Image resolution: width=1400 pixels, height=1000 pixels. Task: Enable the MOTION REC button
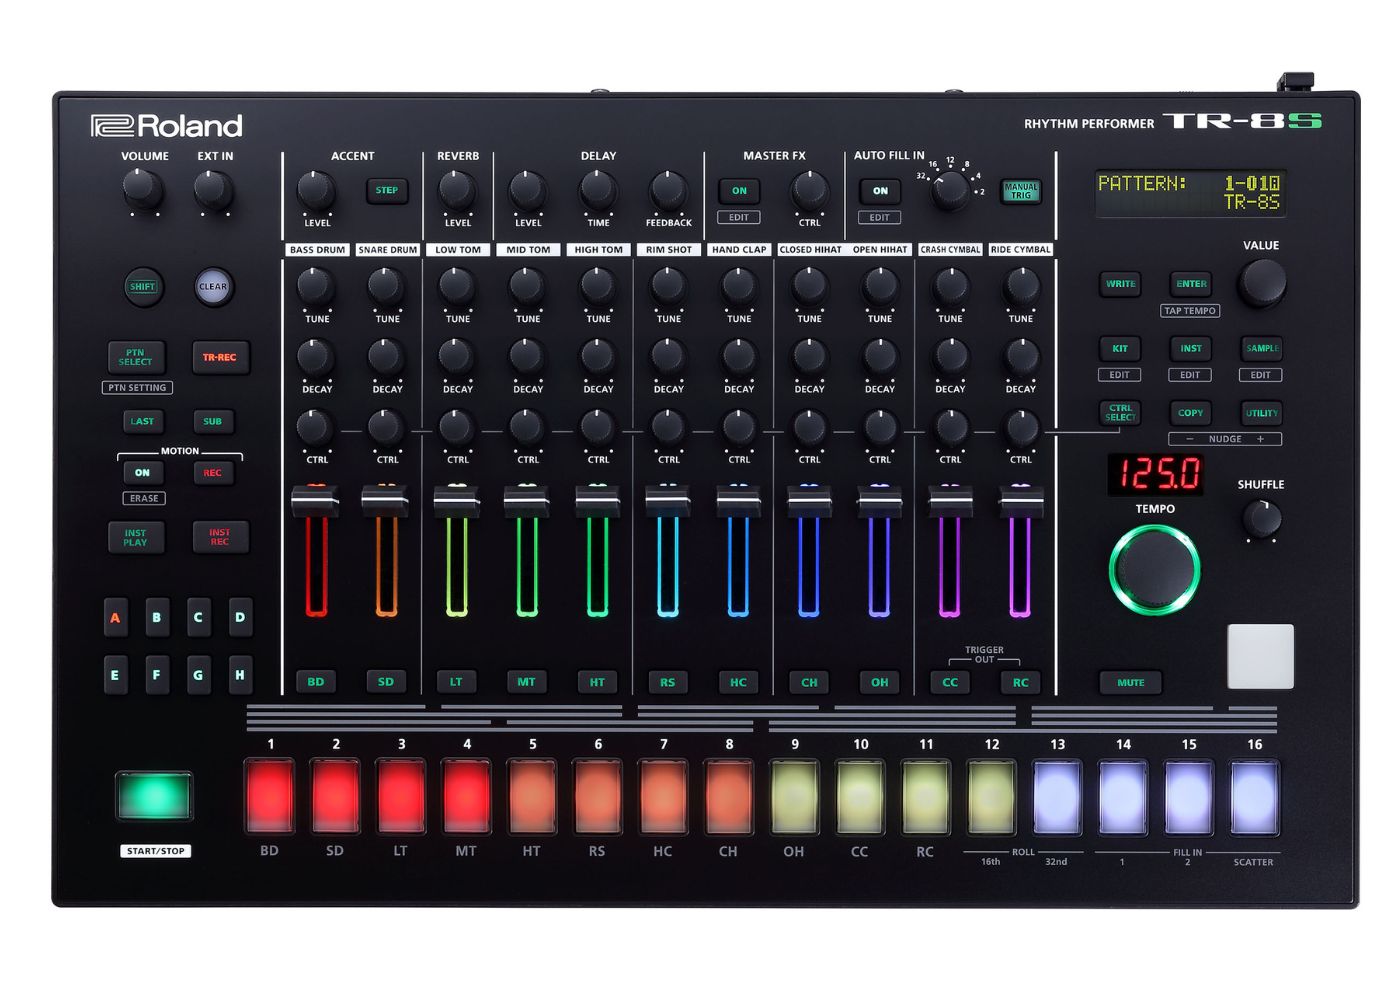coord(213,473)
